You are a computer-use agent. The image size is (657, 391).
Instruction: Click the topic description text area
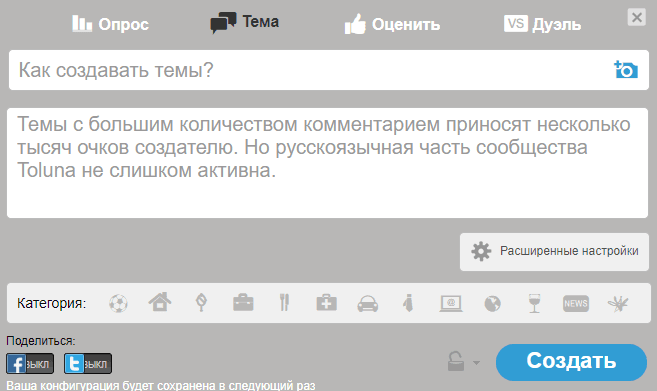pyautogui.click(x=327, y=163)
